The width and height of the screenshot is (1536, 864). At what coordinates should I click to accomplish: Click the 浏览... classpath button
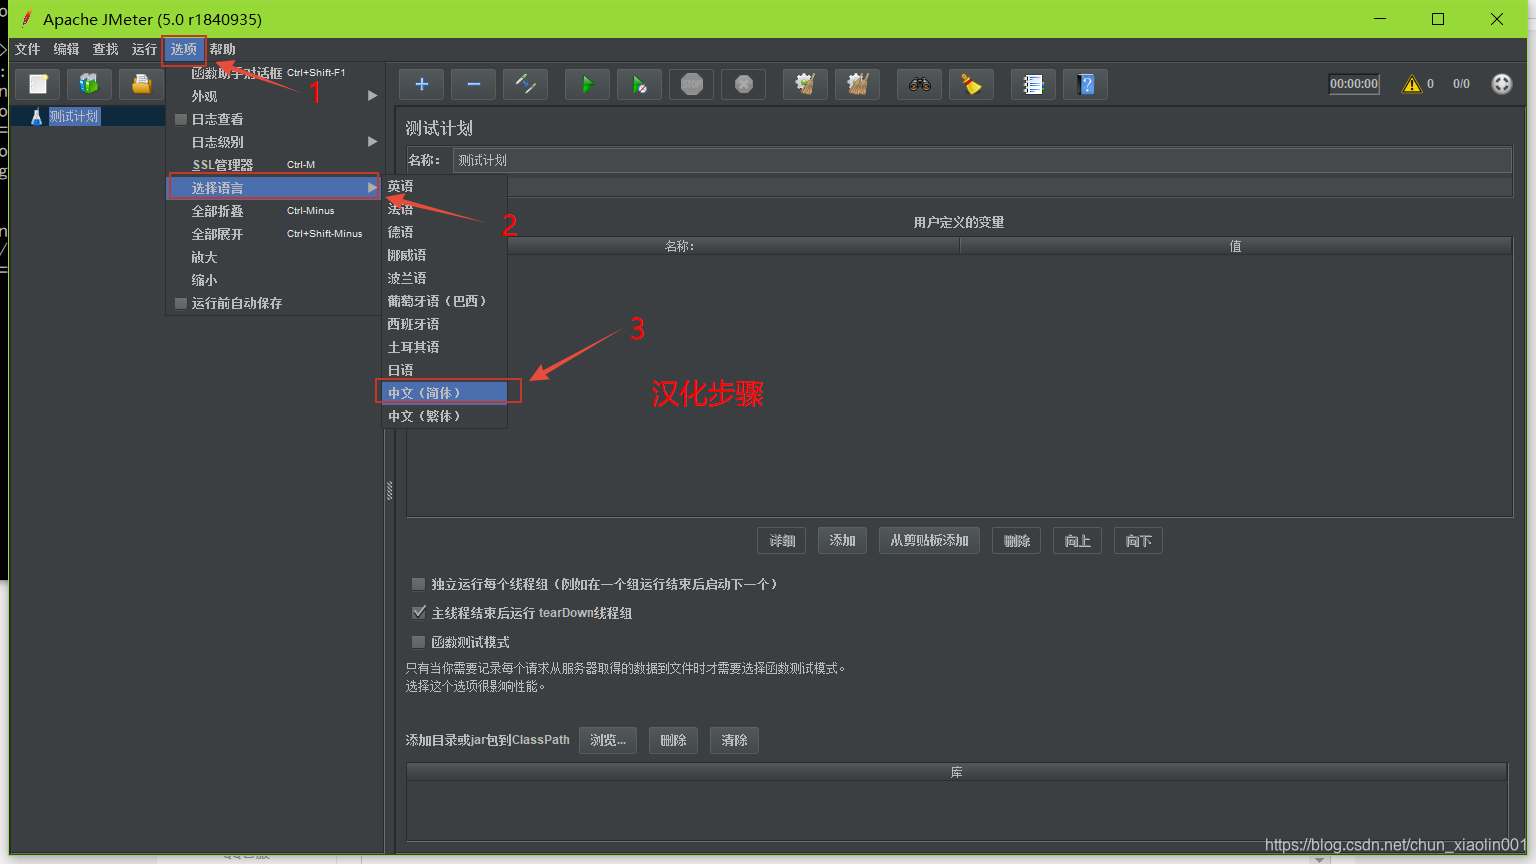tap(608, 741)
